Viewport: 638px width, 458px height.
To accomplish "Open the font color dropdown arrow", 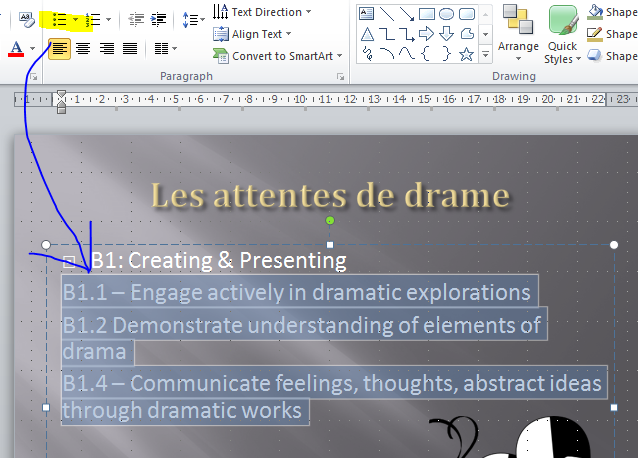I will point(33,49).
